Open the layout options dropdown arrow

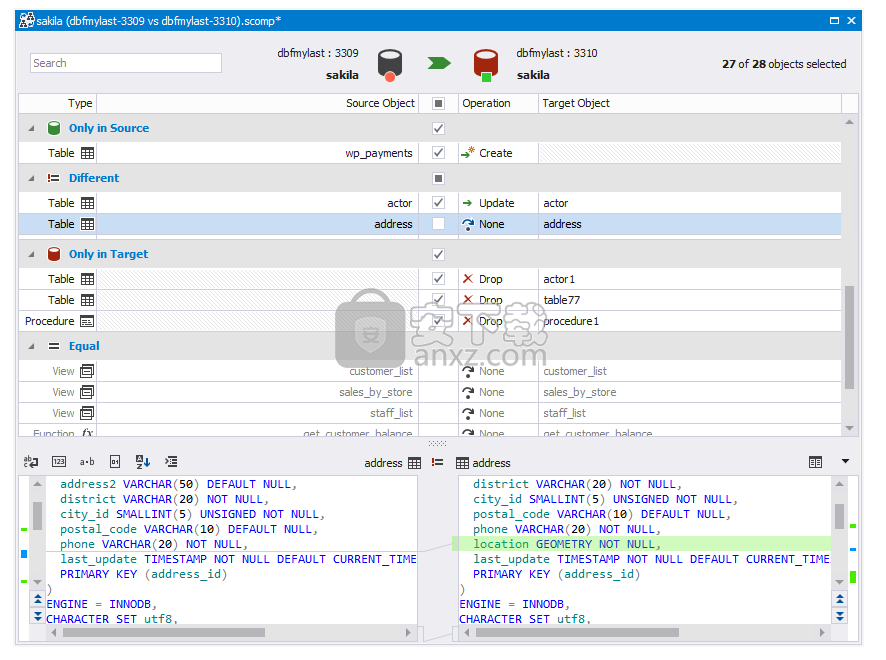[x=845, y=461]
